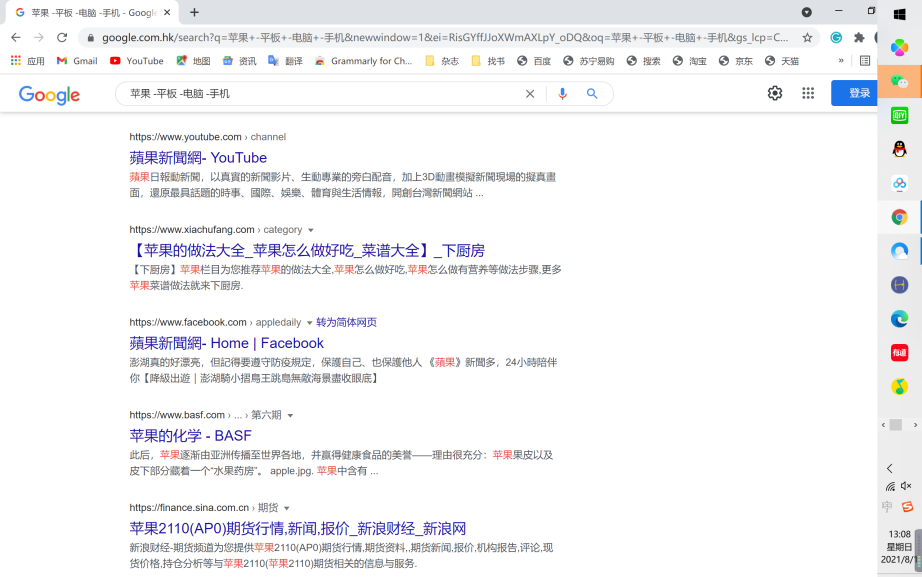Viewport: 922px width, 577px height.
Task: Open the Microsoft Edge taskbar icon
Action: coord(900,319)
